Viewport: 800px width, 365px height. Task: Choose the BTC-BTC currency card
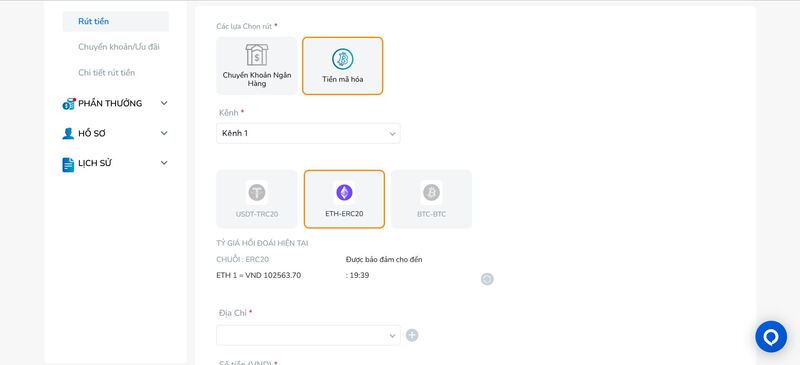431,199
